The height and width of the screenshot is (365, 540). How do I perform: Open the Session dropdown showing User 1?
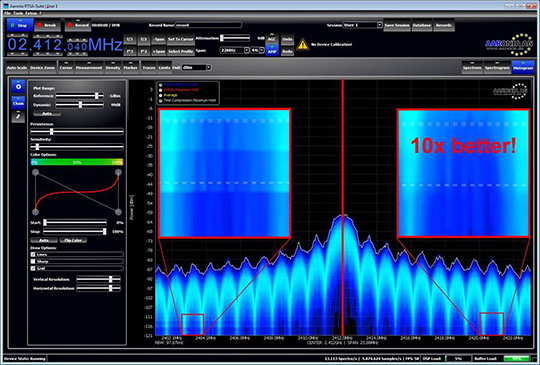[x=363, y=25]
